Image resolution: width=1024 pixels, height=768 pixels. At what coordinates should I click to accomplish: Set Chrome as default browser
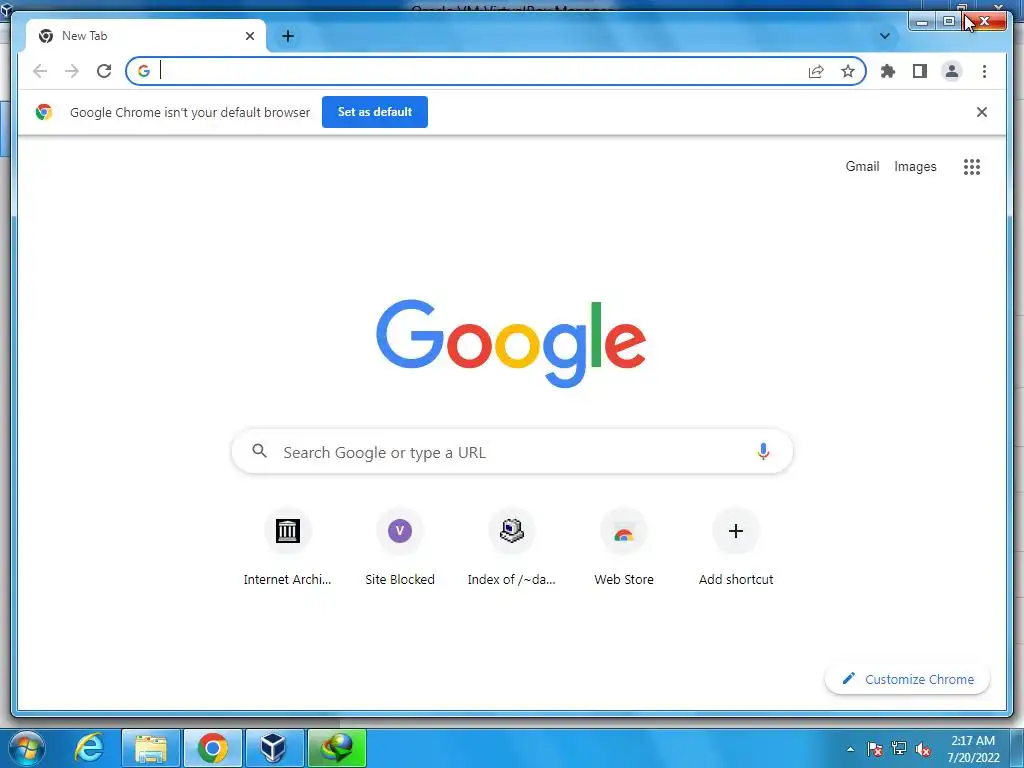tap(375, 112)
